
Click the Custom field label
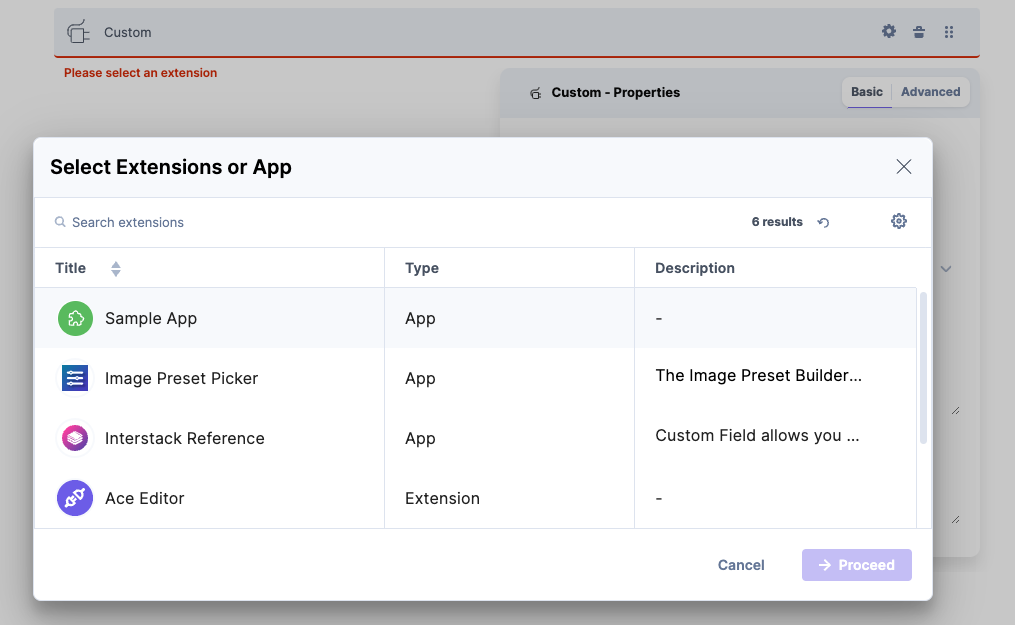coord(128,32)
